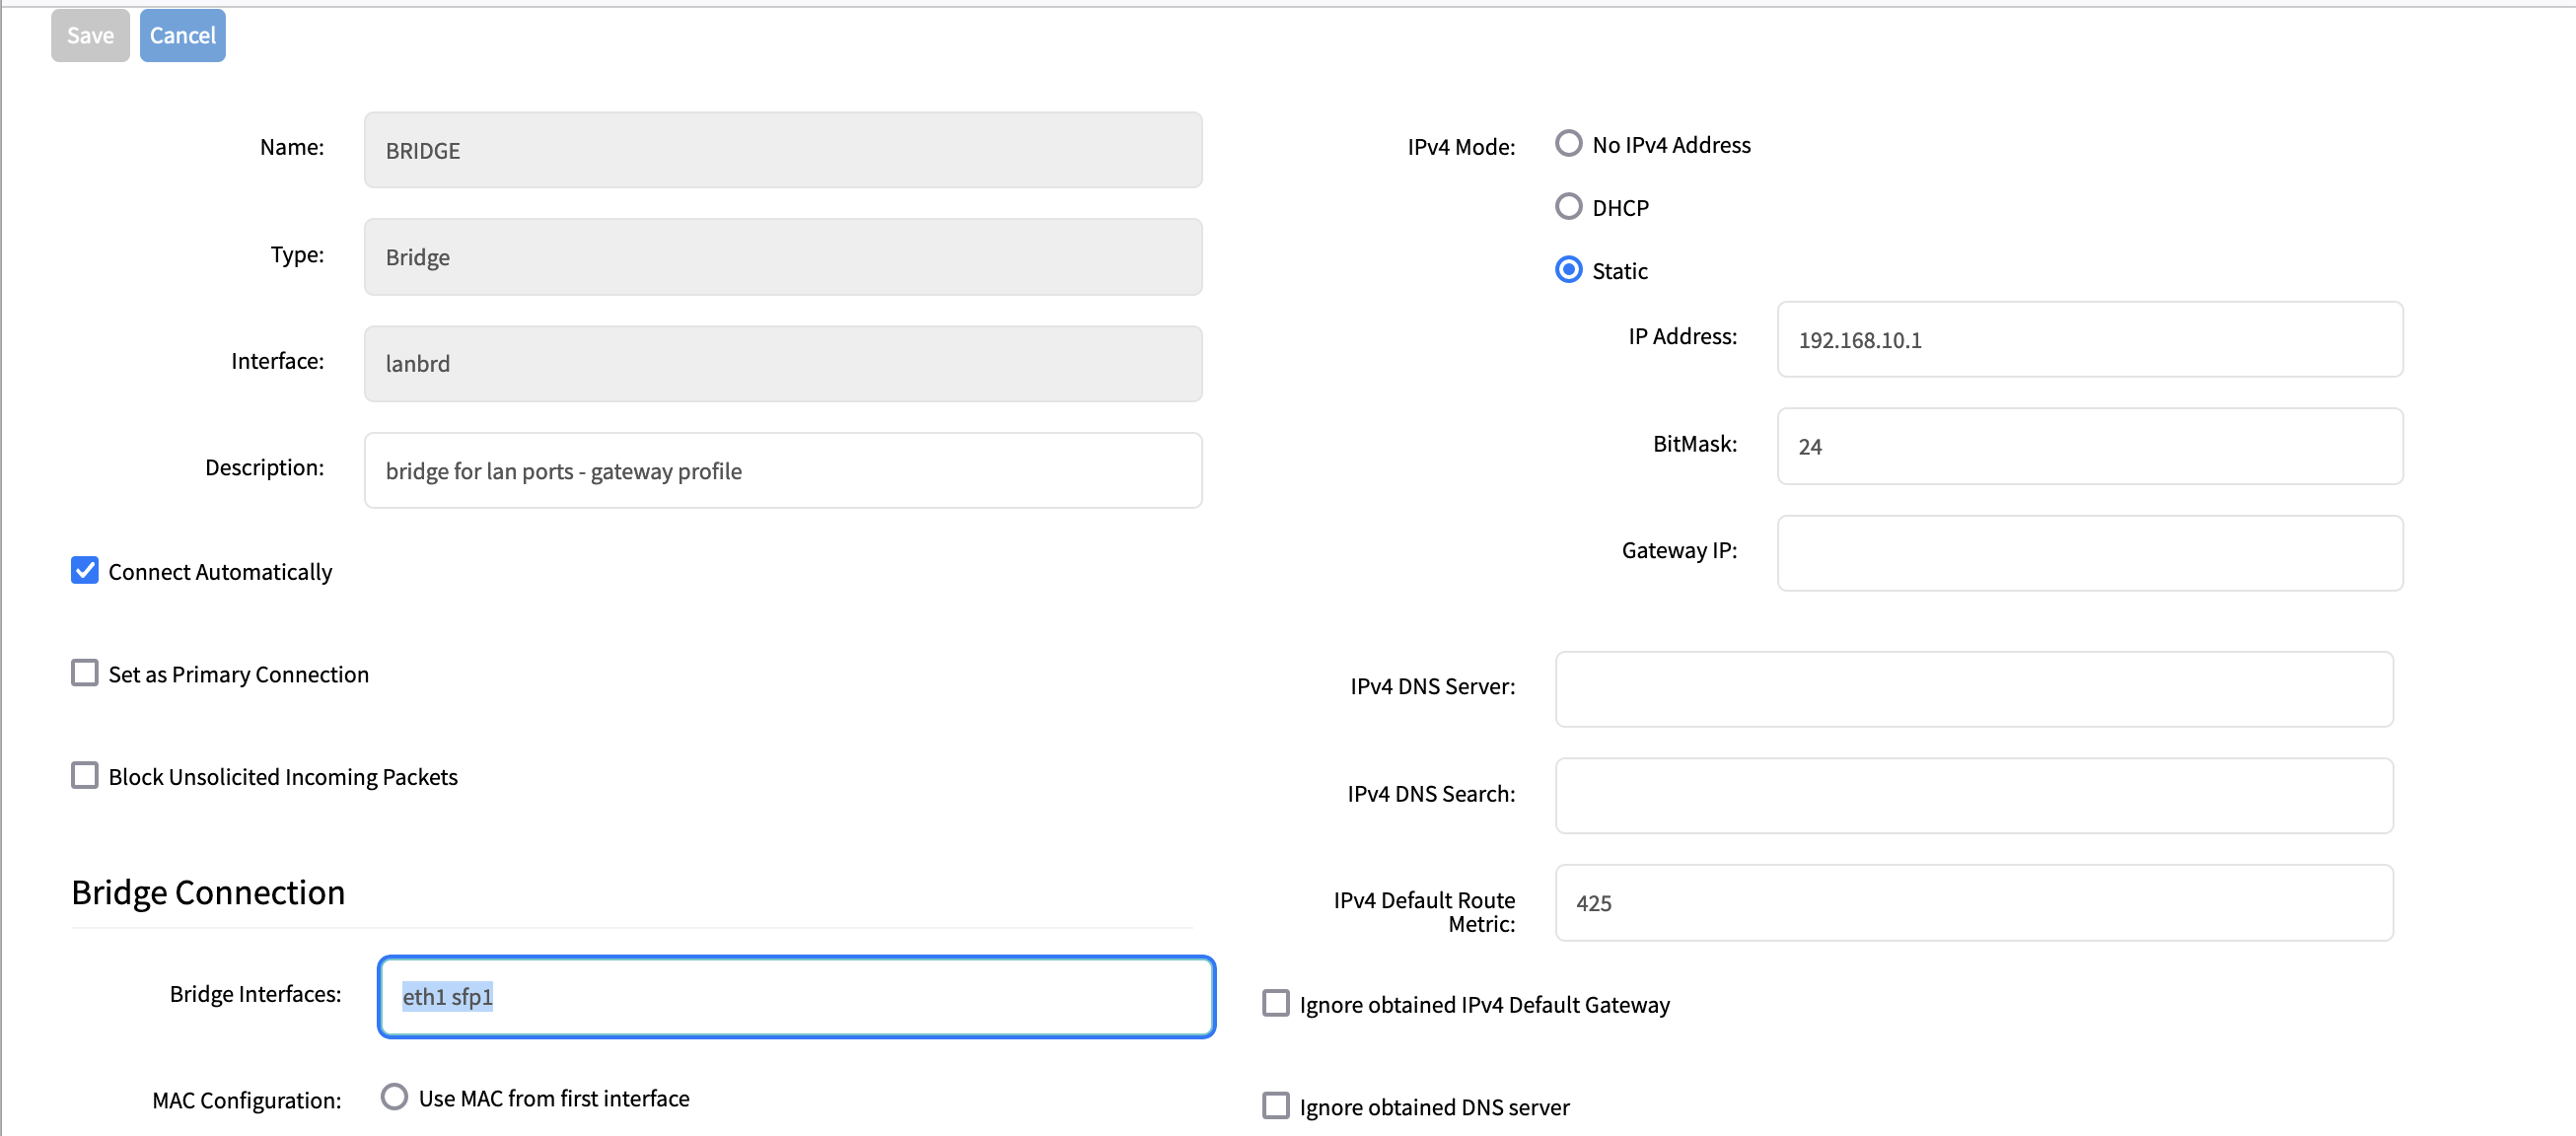Check Ignore obtained DNS server

[x=1276, y=1106]
